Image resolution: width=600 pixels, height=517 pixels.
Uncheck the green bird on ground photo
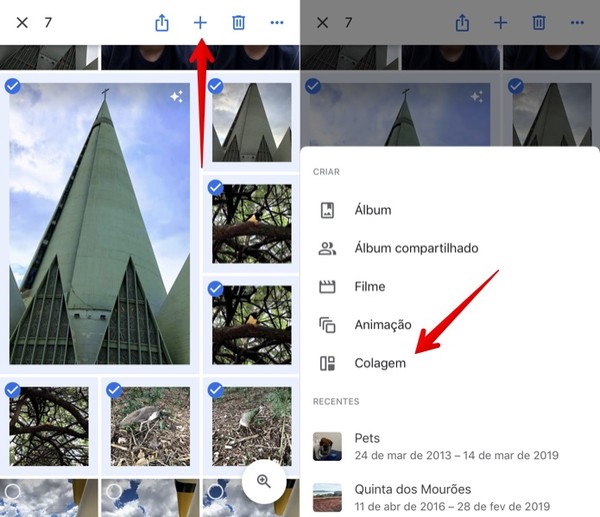tap(215, 390)
